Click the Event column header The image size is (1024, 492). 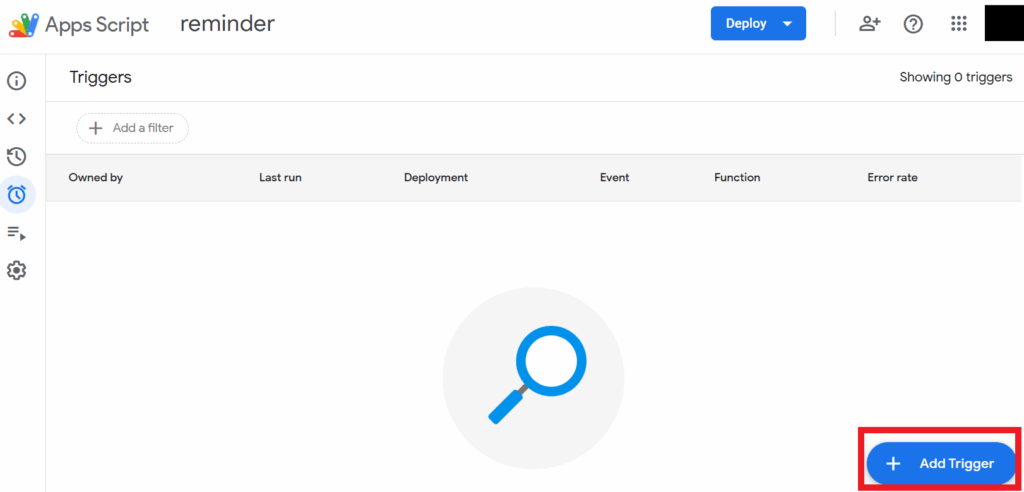615,178
